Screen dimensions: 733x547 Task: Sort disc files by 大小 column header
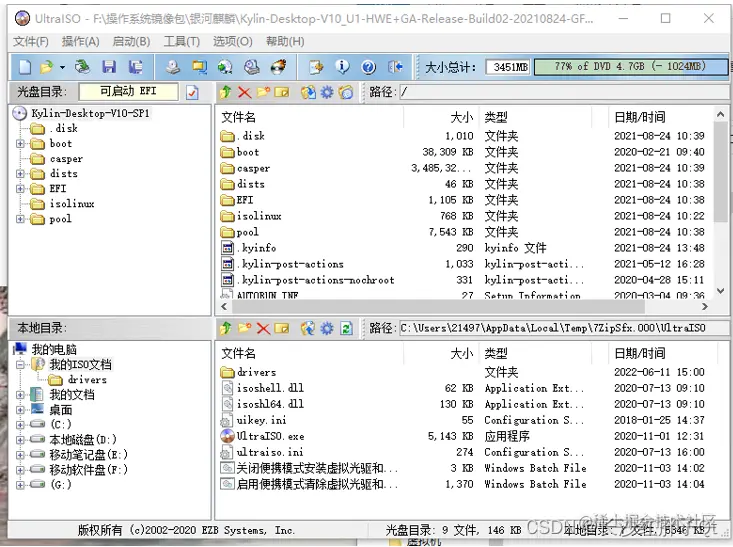point(441,117)
